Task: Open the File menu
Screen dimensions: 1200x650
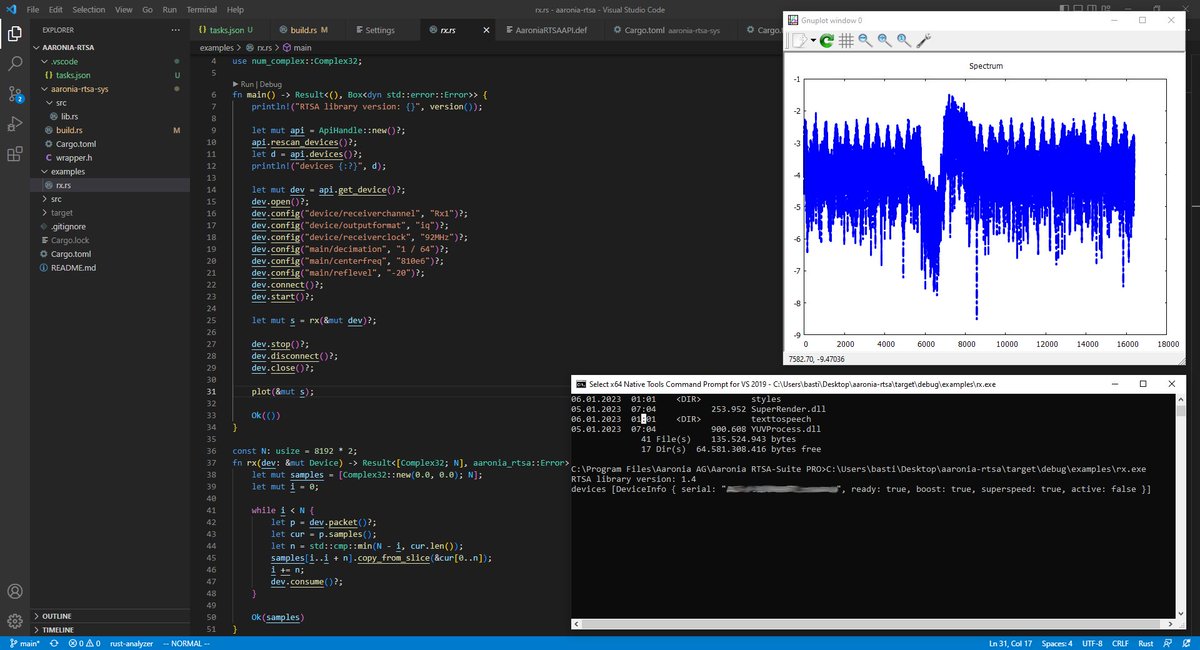Action: point(33,9)
